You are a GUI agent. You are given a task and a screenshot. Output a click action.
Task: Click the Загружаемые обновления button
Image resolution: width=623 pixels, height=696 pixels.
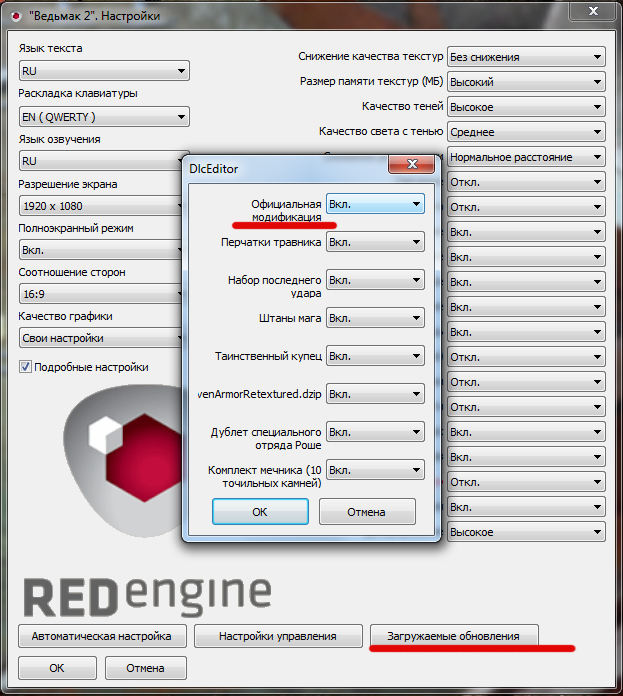point(454,636)
